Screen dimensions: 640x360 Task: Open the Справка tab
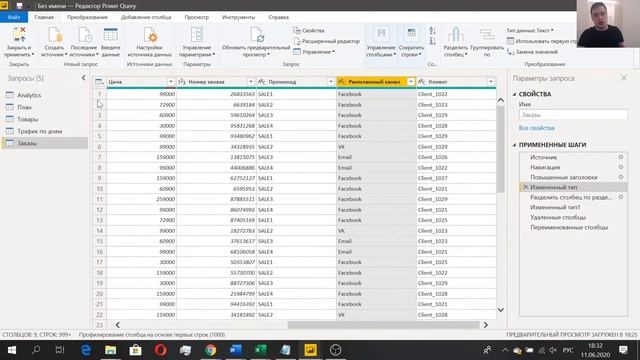click(278, 17)
